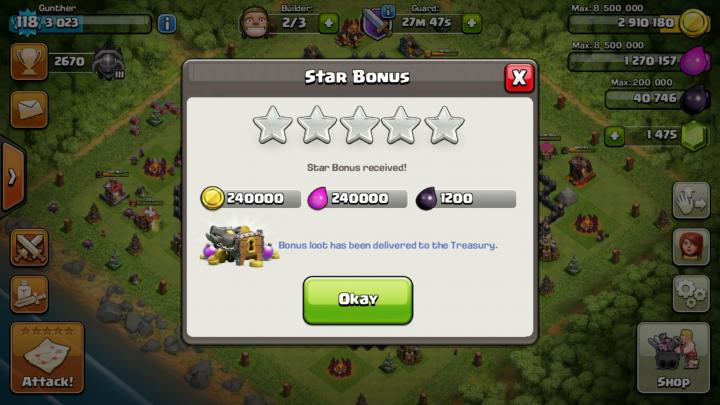Open the trophy league panel

point(29,62)
